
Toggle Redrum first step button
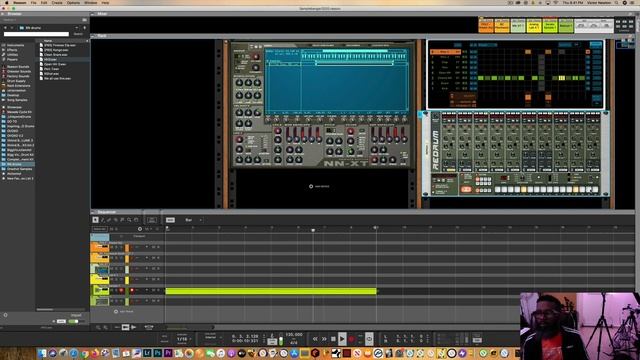[498, 190]
